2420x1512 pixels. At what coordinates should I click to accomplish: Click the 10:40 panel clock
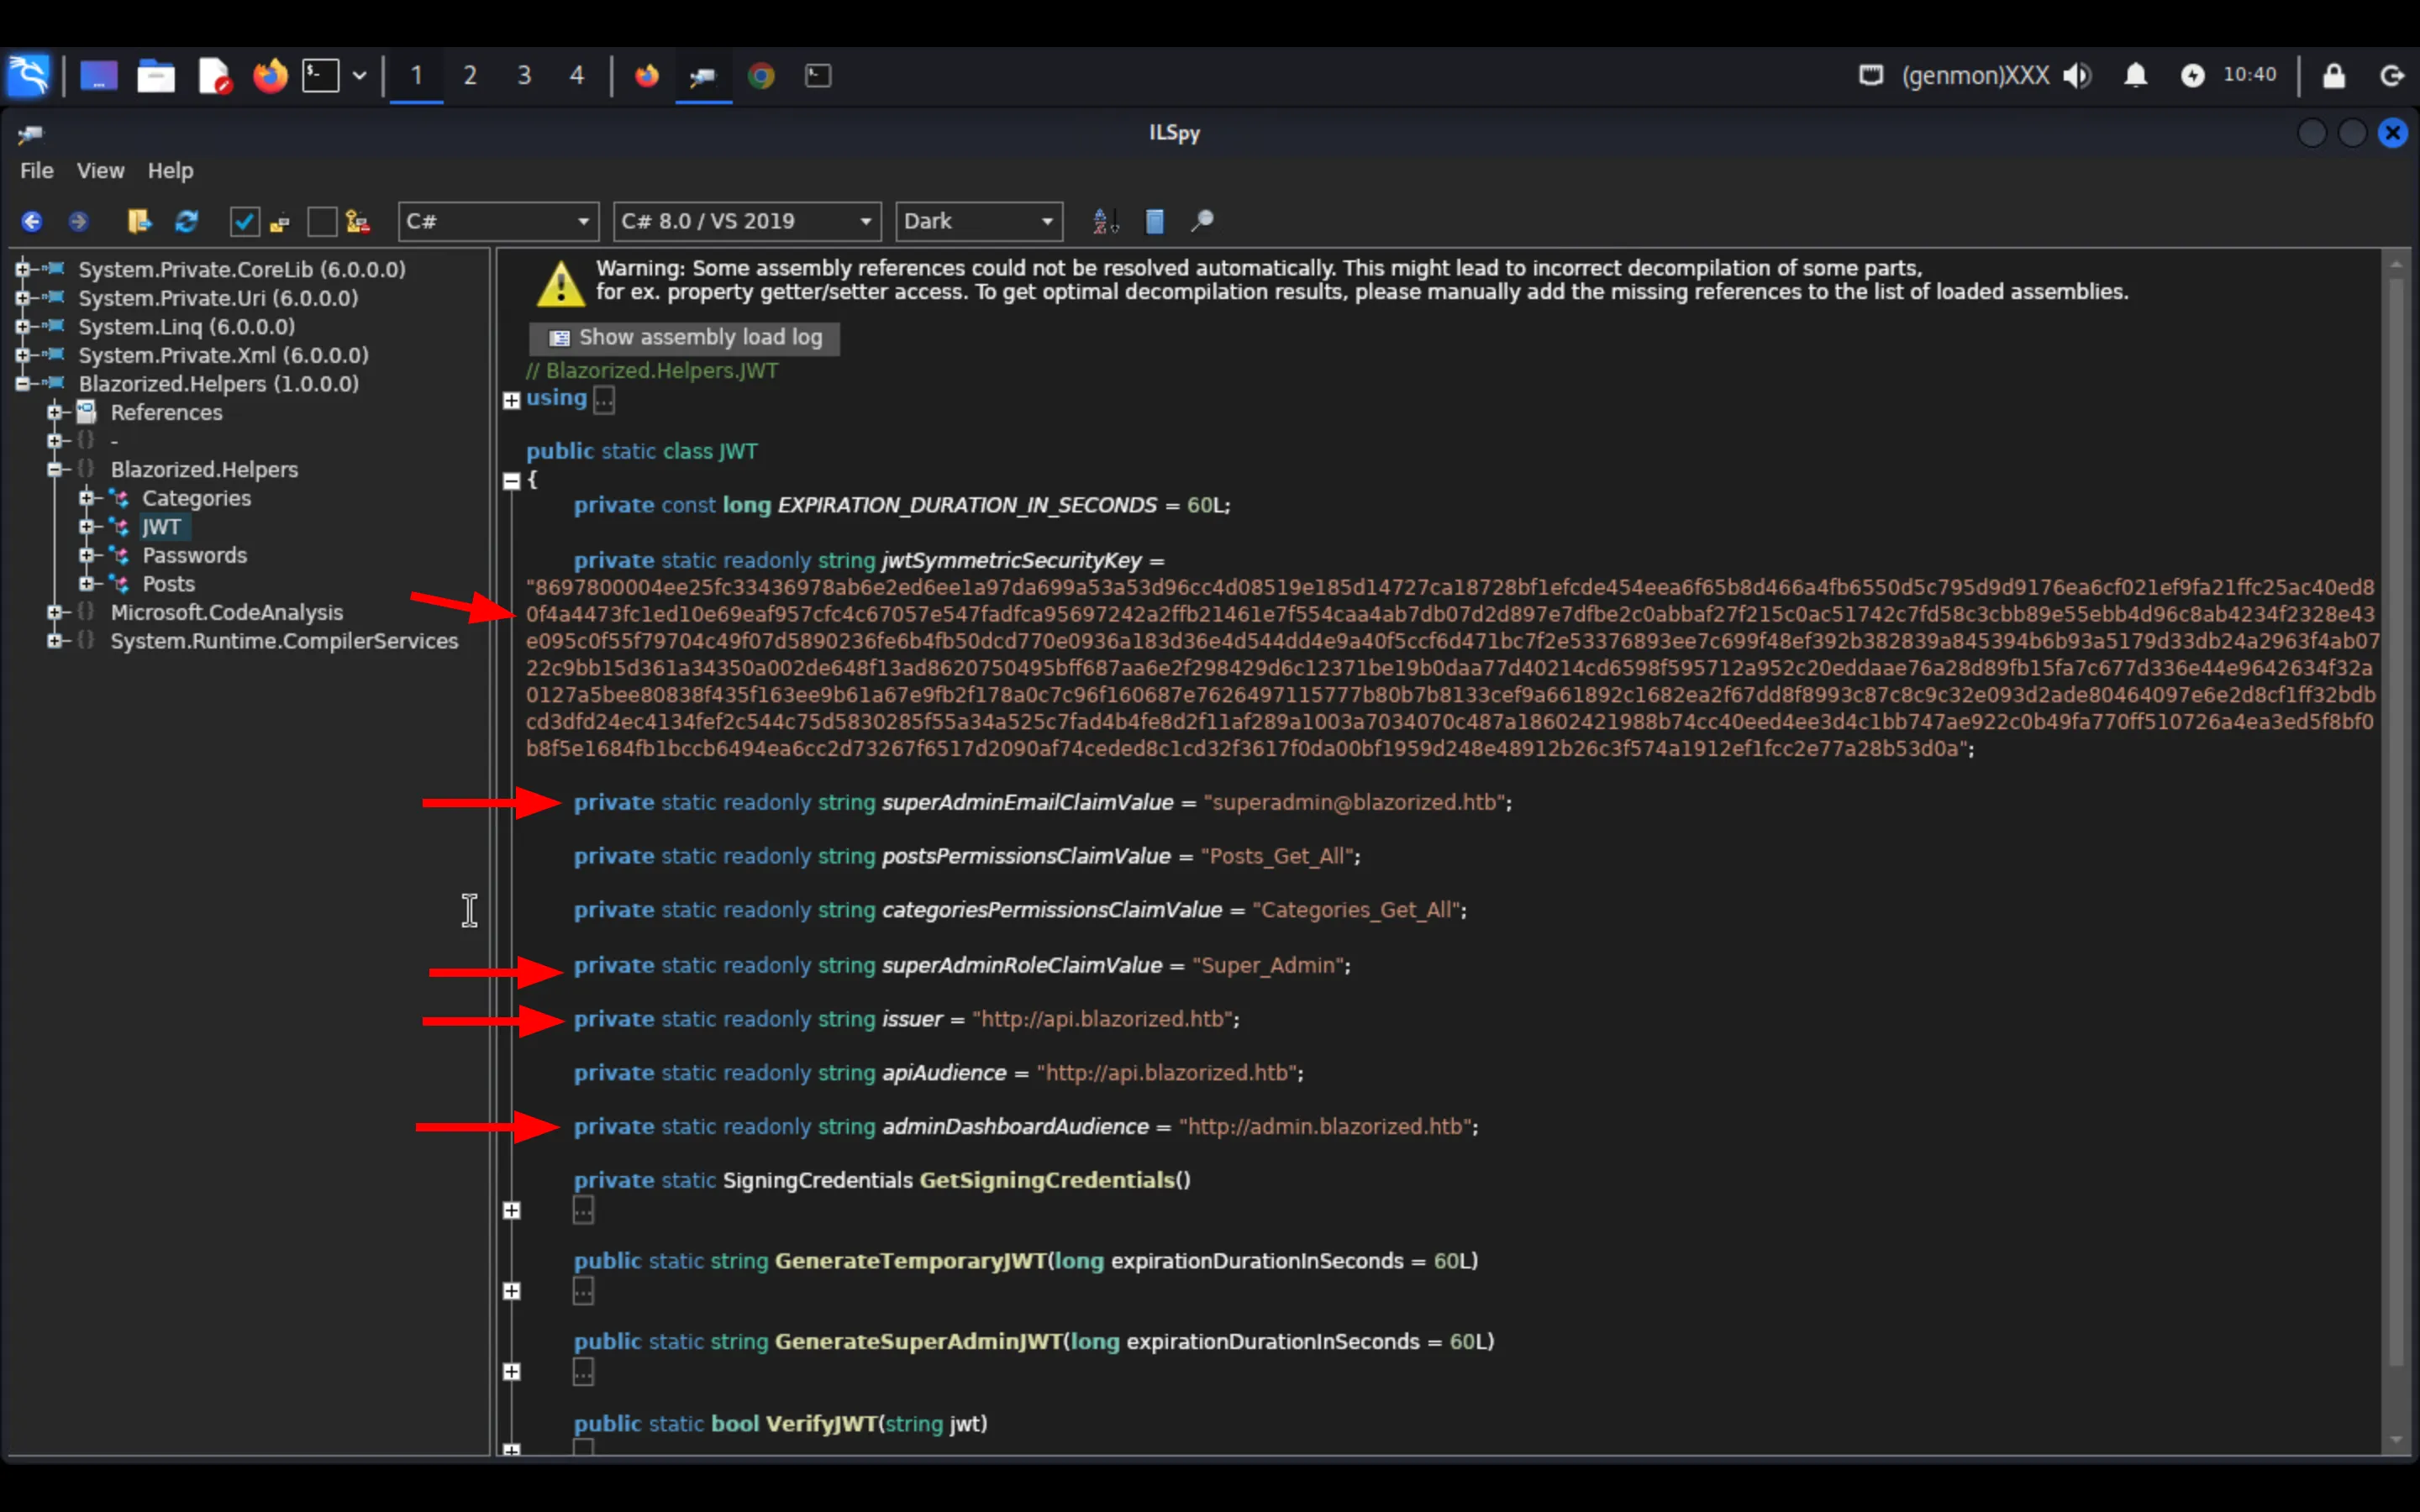(2250, 75)
